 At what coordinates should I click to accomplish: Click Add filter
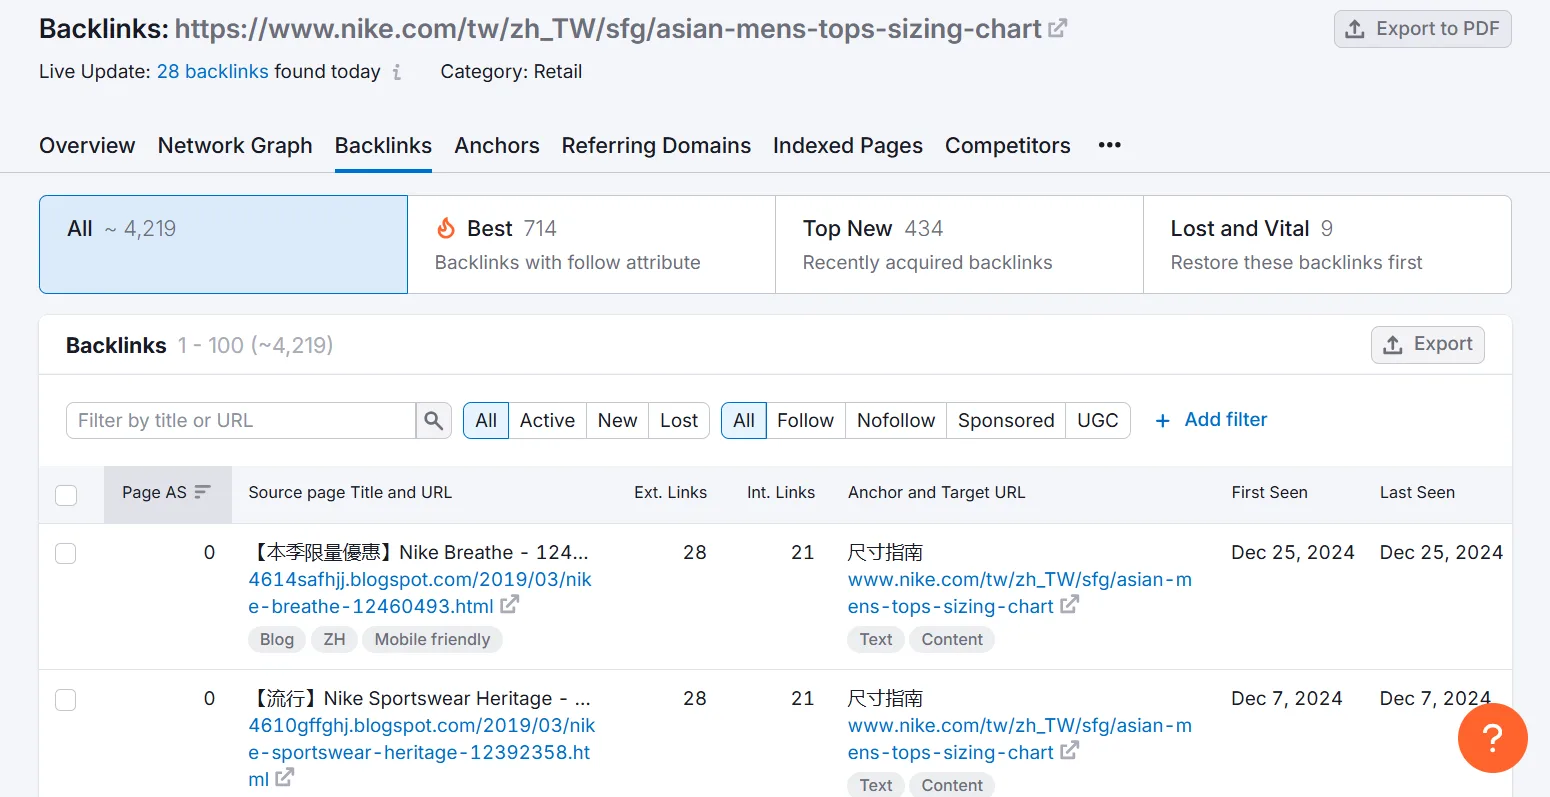click(1211, 420)
